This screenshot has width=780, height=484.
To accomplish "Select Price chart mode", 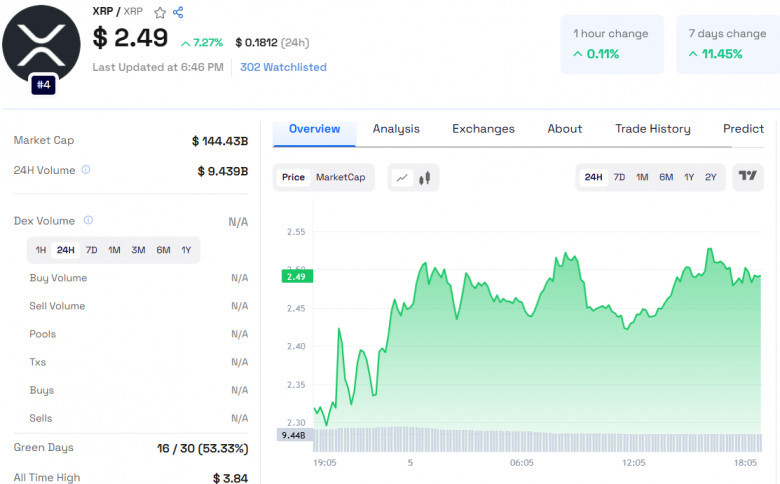I will (293, 177).
